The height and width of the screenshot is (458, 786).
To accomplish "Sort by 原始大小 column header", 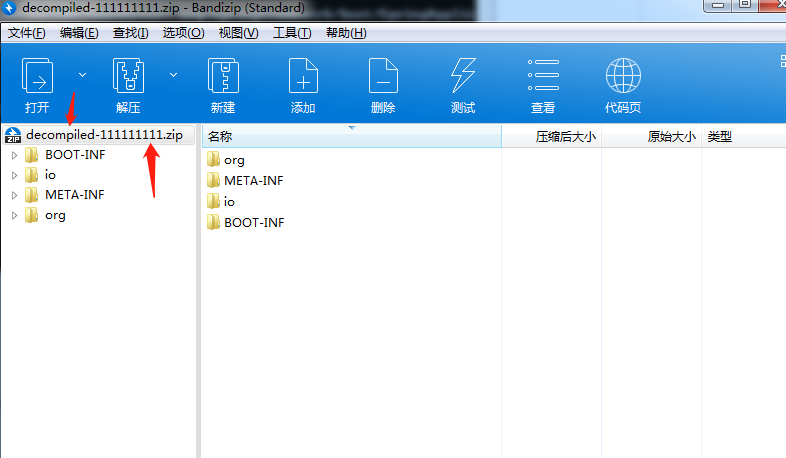I will pyautogui.click(x=651, y=136).
